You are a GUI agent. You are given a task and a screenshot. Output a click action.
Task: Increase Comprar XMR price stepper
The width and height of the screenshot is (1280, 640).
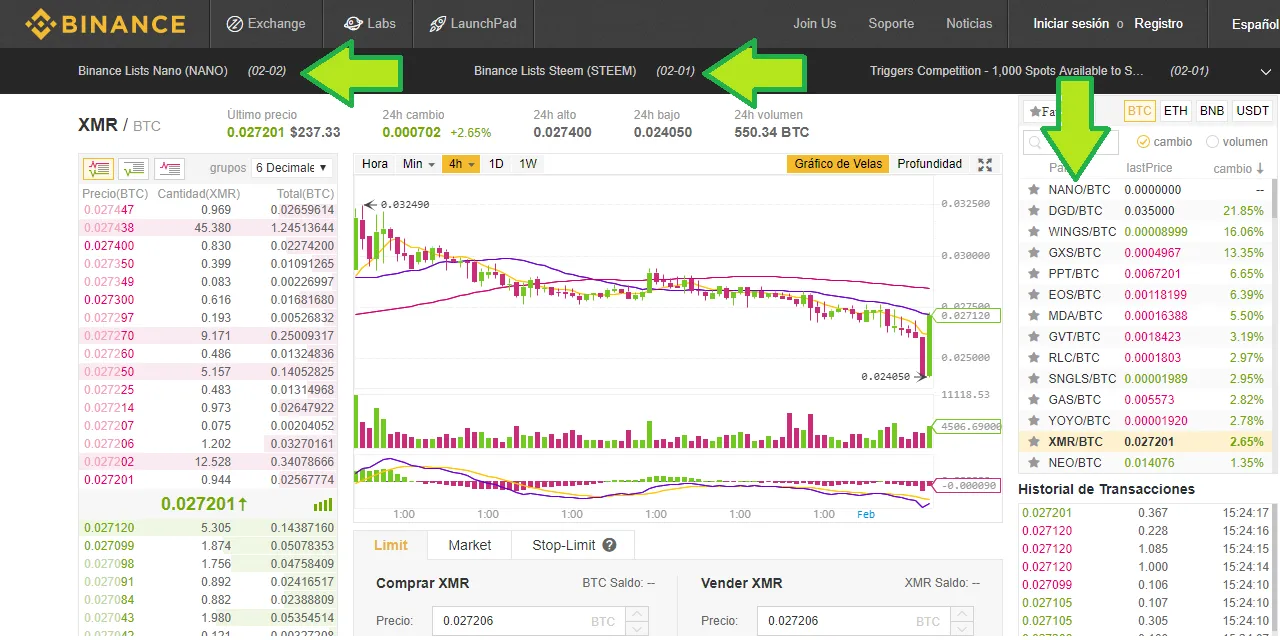coord(638,614)
